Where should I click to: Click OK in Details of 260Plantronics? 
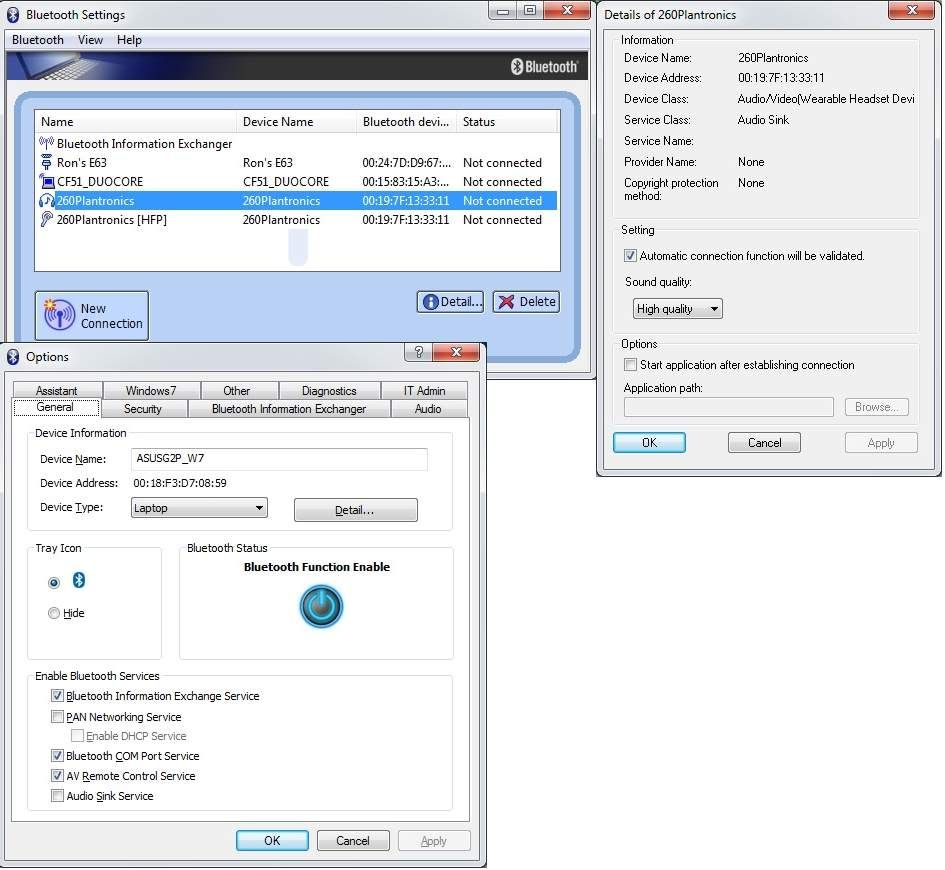click(649, 443)
